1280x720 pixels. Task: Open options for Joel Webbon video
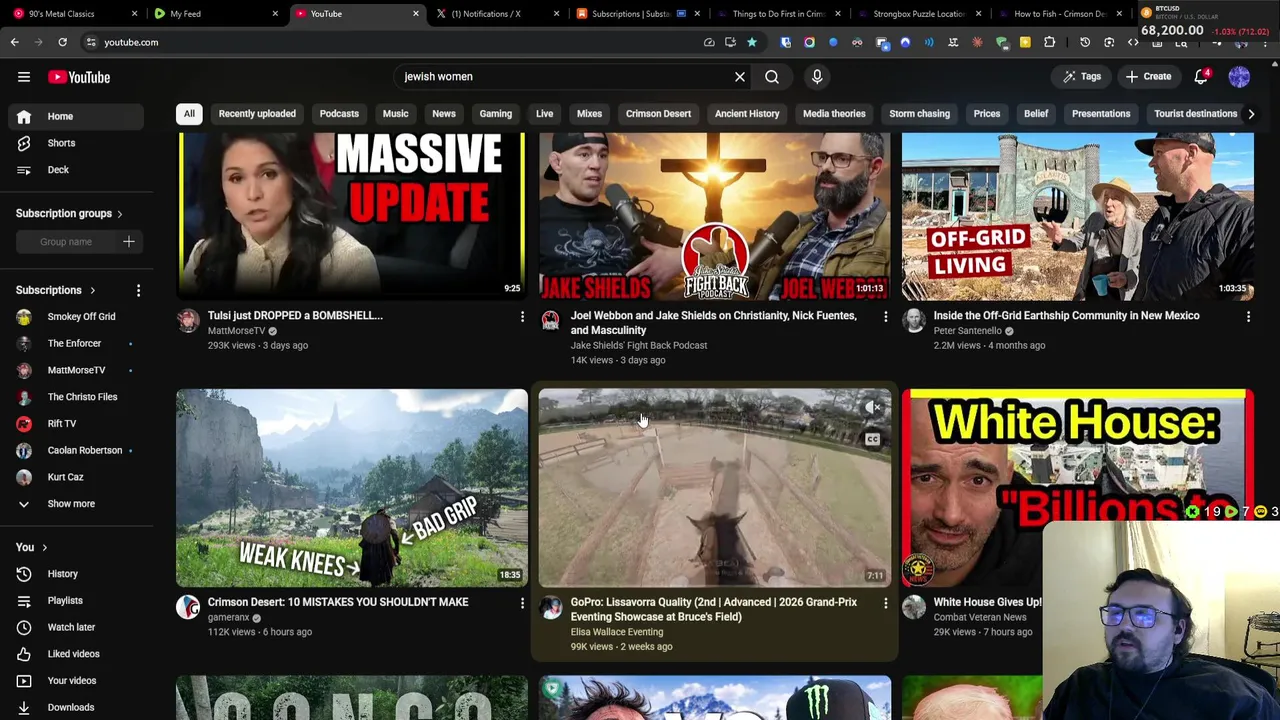click(885, 317)
